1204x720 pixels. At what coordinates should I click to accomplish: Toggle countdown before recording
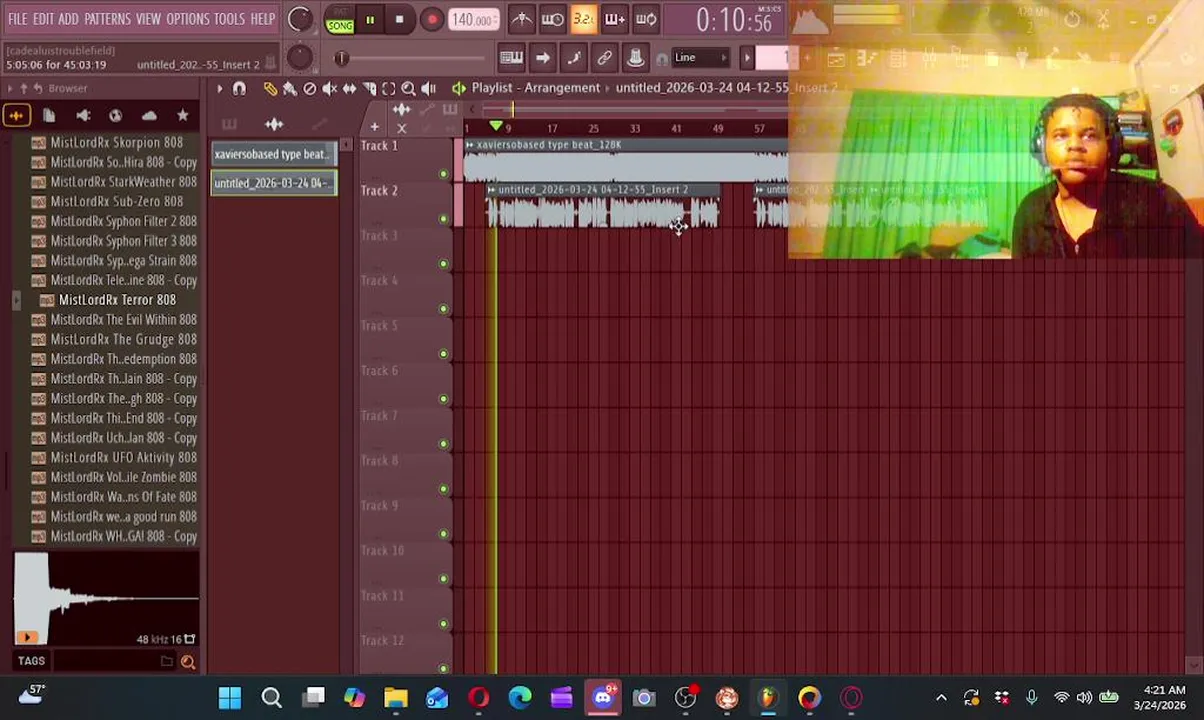coord(584,19)
